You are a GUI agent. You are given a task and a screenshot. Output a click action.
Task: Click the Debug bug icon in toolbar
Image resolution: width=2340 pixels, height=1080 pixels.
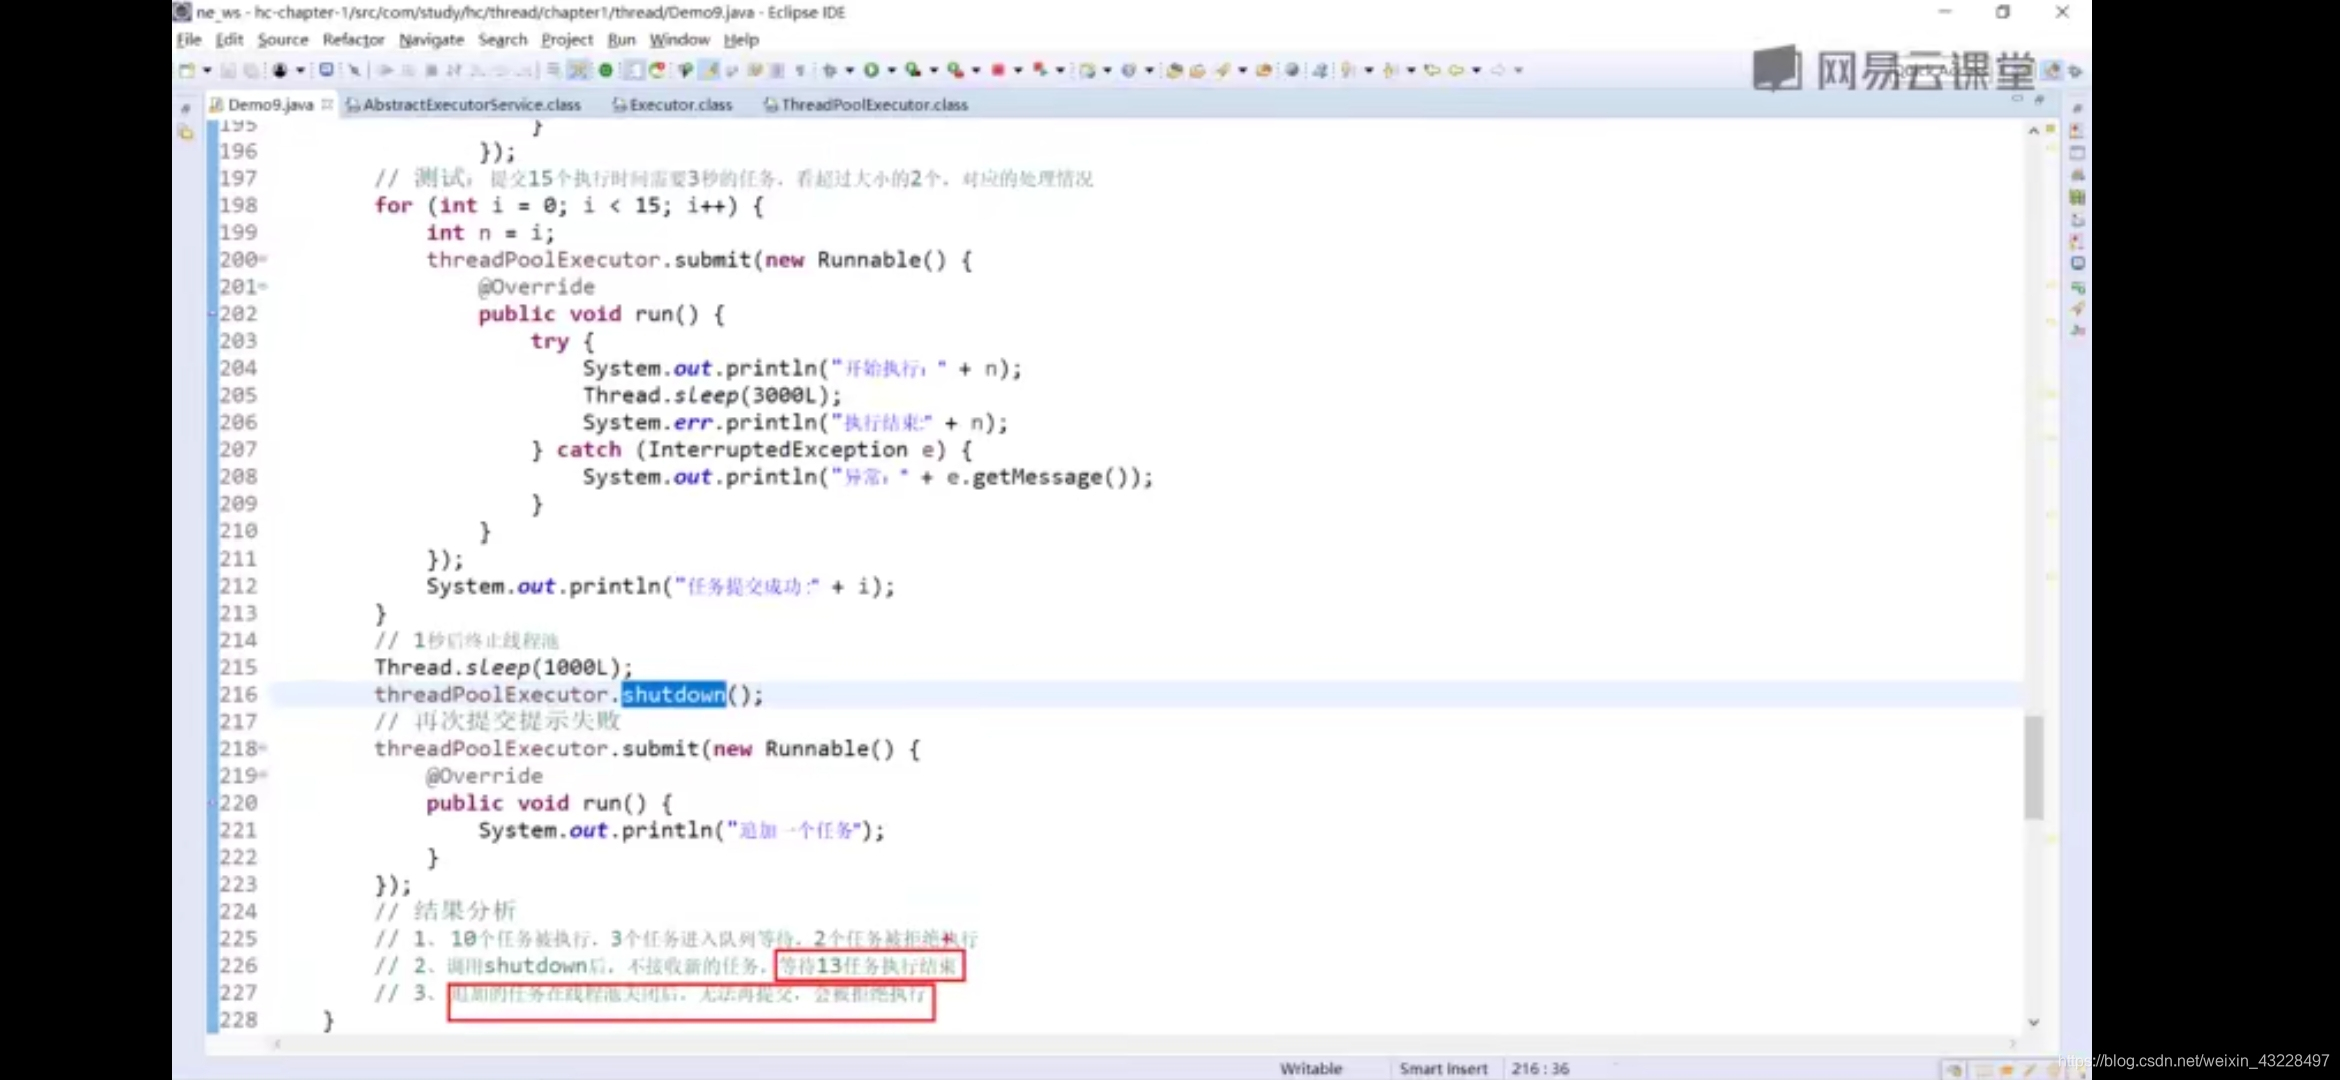829,70
